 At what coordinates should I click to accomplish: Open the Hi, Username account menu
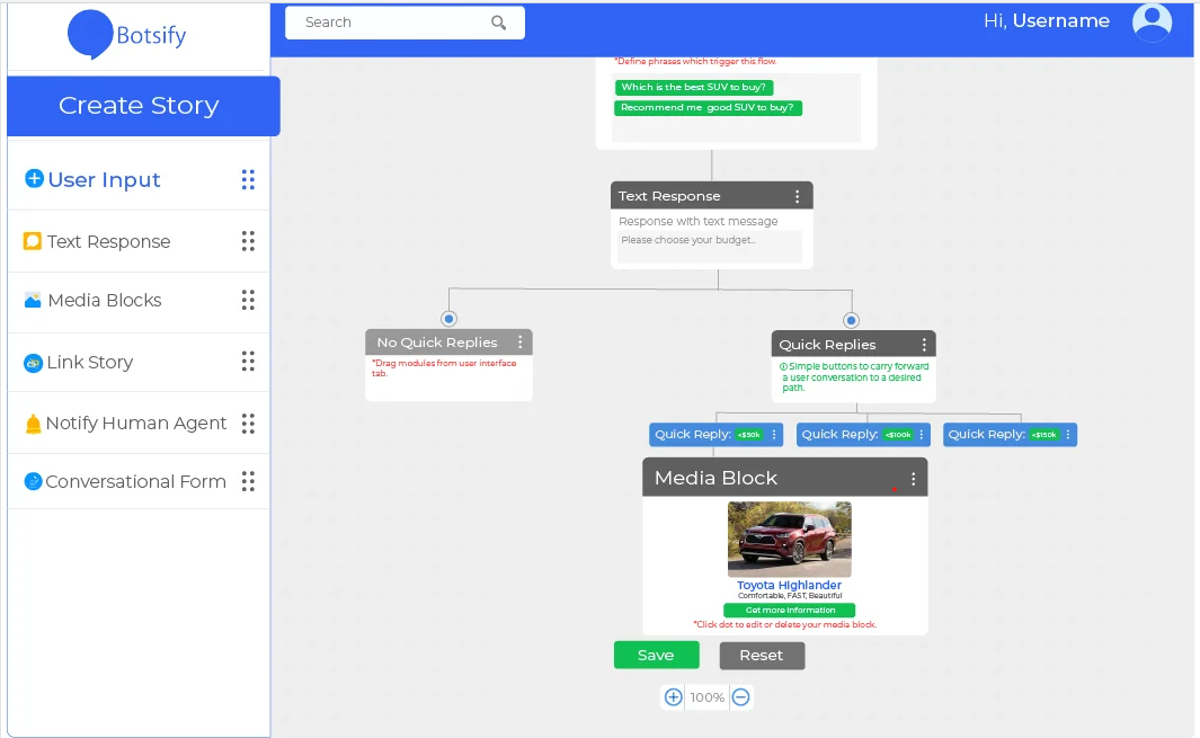point(1046,20)
